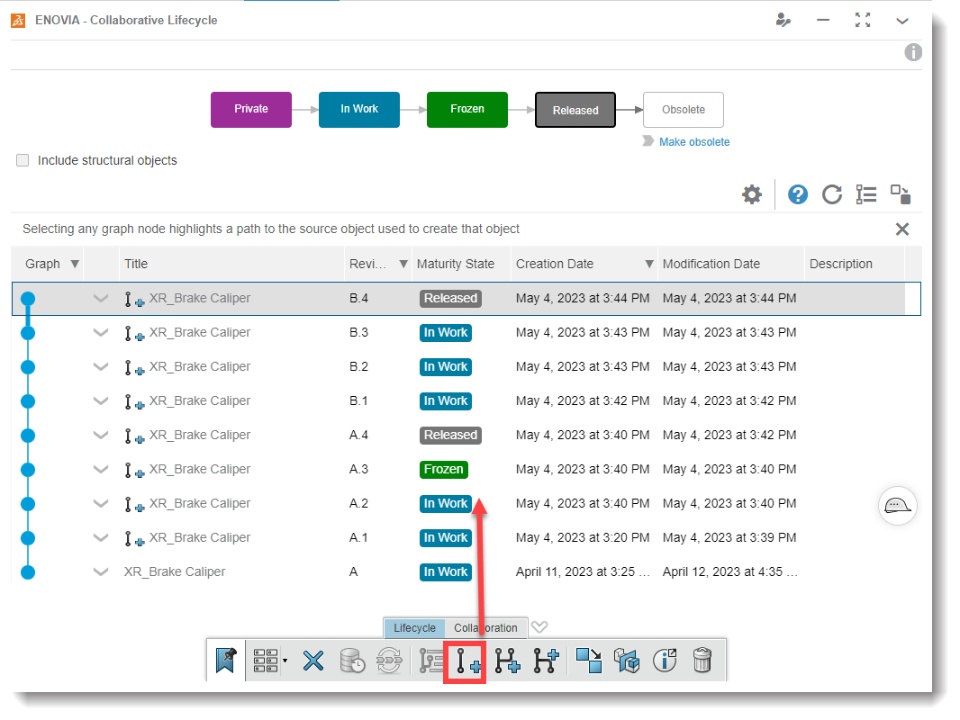
Task: Click the Description column header
Action: [841, 264]
